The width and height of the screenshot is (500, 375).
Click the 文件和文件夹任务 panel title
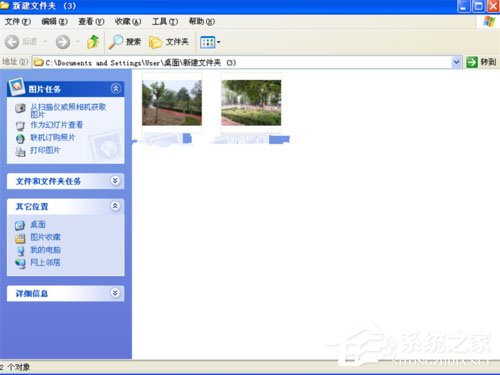click(x=48, y=181)
